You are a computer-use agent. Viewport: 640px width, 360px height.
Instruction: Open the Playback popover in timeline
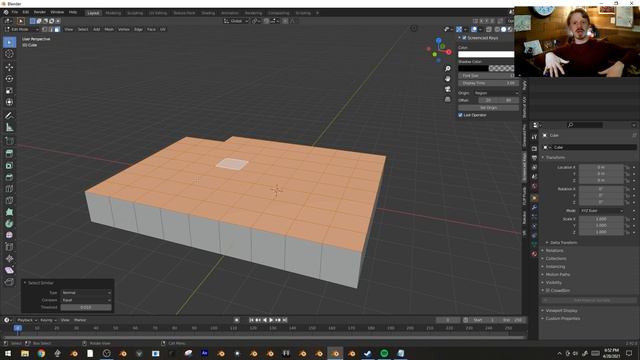pos(27,320)
